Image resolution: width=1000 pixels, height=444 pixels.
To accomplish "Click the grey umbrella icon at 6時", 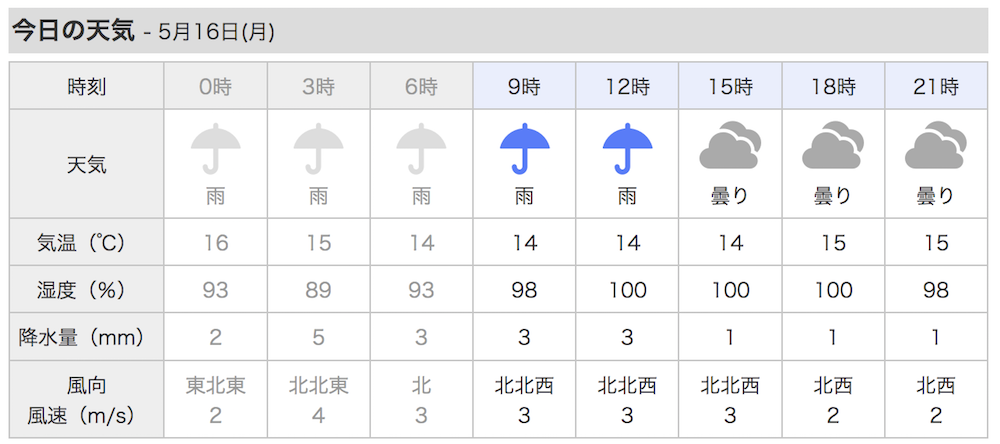I will (421, 149).
